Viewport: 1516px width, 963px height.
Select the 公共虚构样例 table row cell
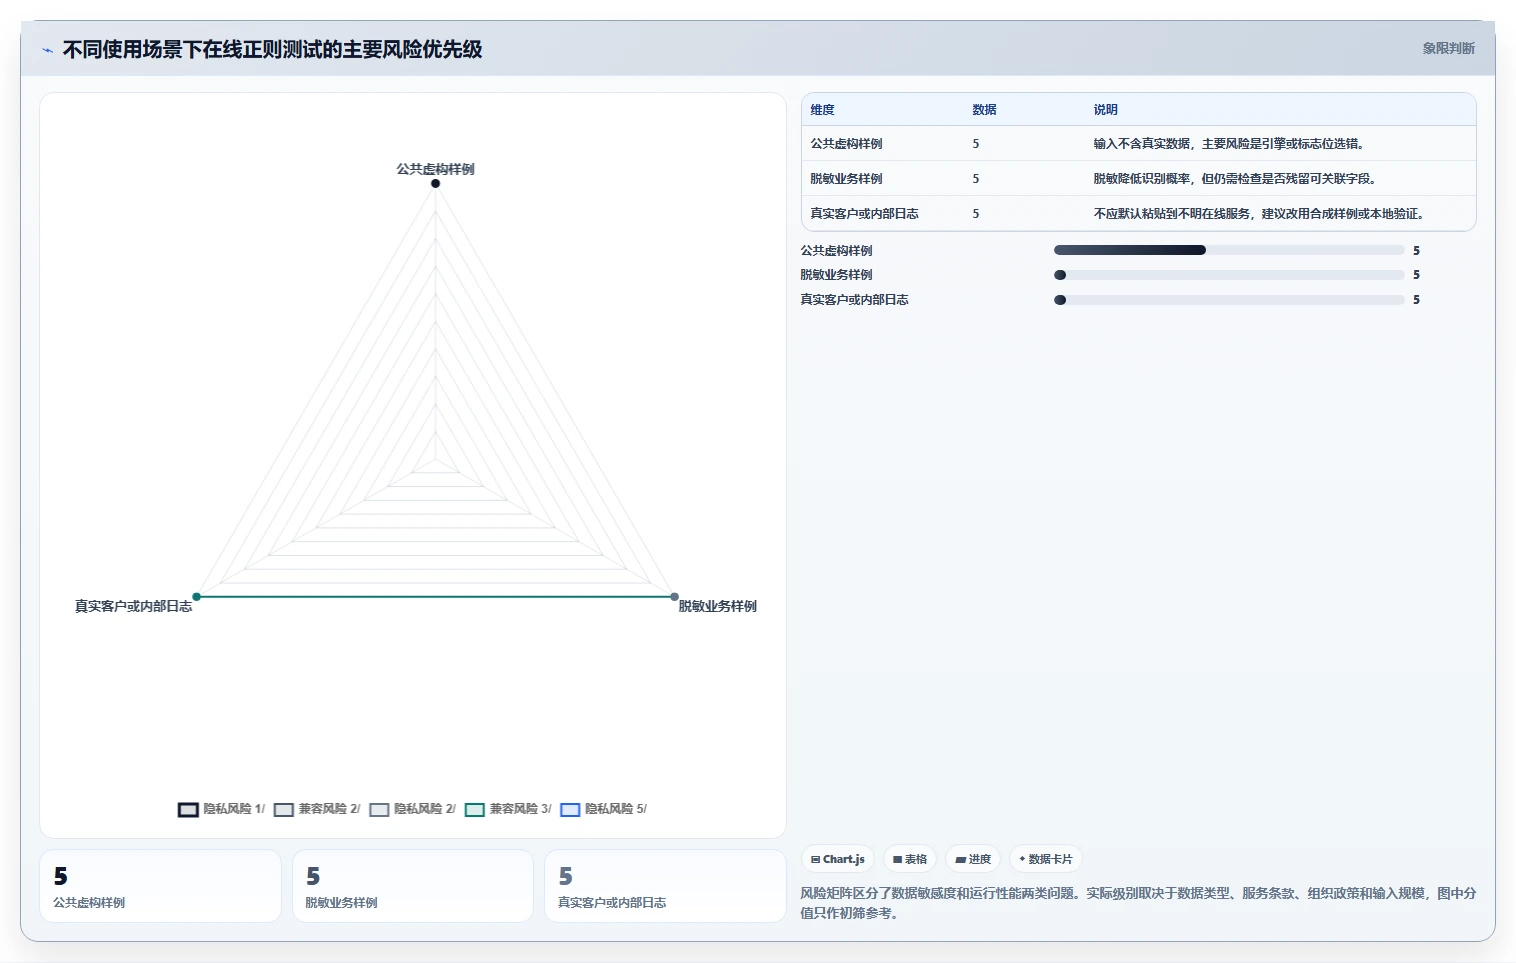pyautogui.click(x=846, y=144)
